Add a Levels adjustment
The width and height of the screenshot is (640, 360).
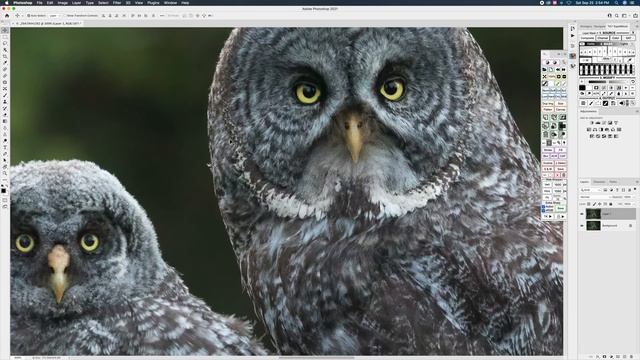(x=598, y=123)
